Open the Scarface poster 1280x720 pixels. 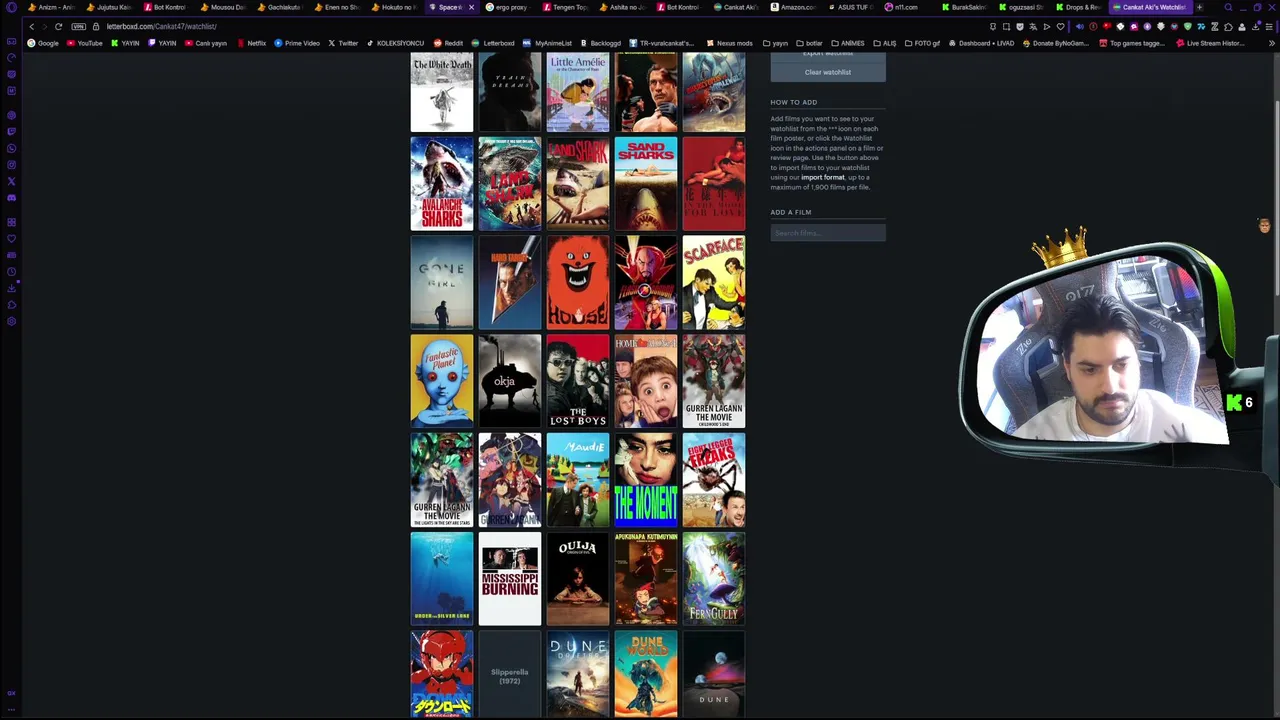[714, 282]
